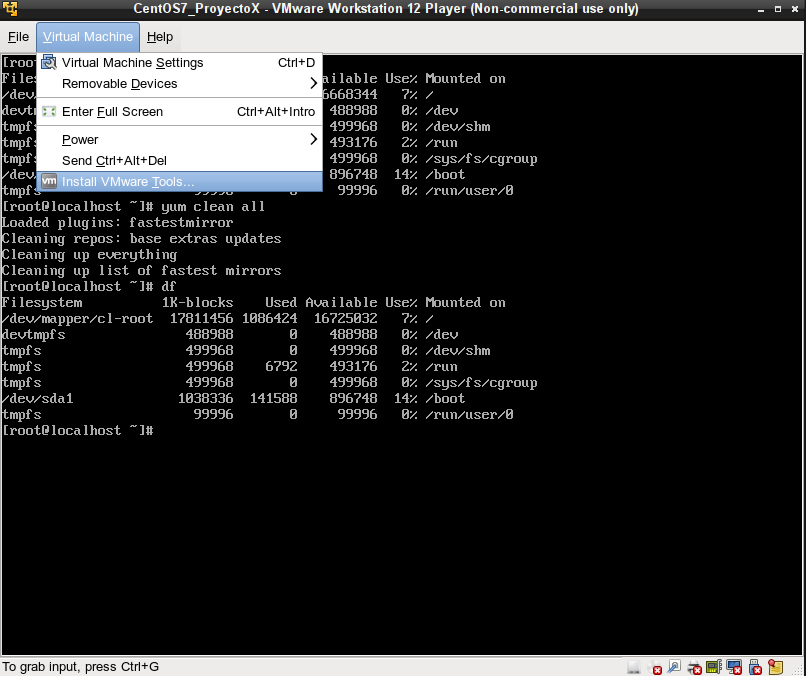Click the '6792' used value

[x=282, y=367]
